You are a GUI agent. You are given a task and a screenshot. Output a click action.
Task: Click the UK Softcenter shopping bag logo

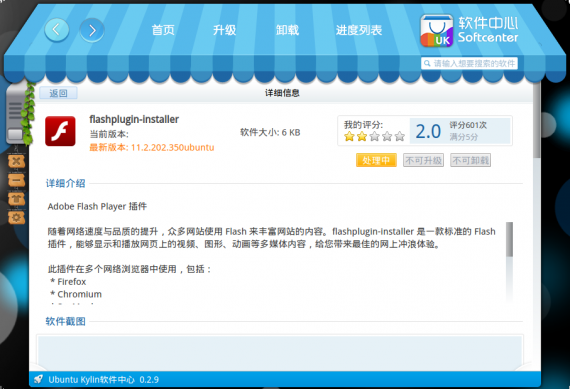436,31
